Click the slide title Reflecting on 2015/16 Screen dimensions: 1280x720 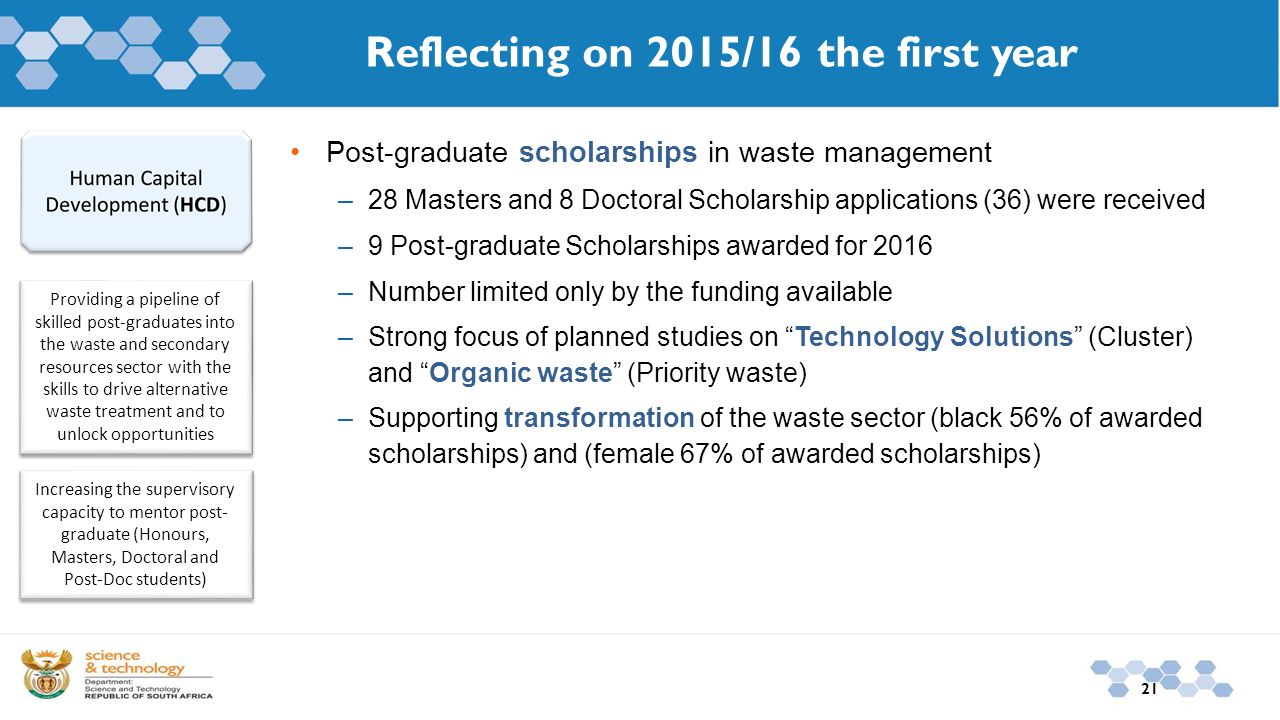[x=721, y=53]
